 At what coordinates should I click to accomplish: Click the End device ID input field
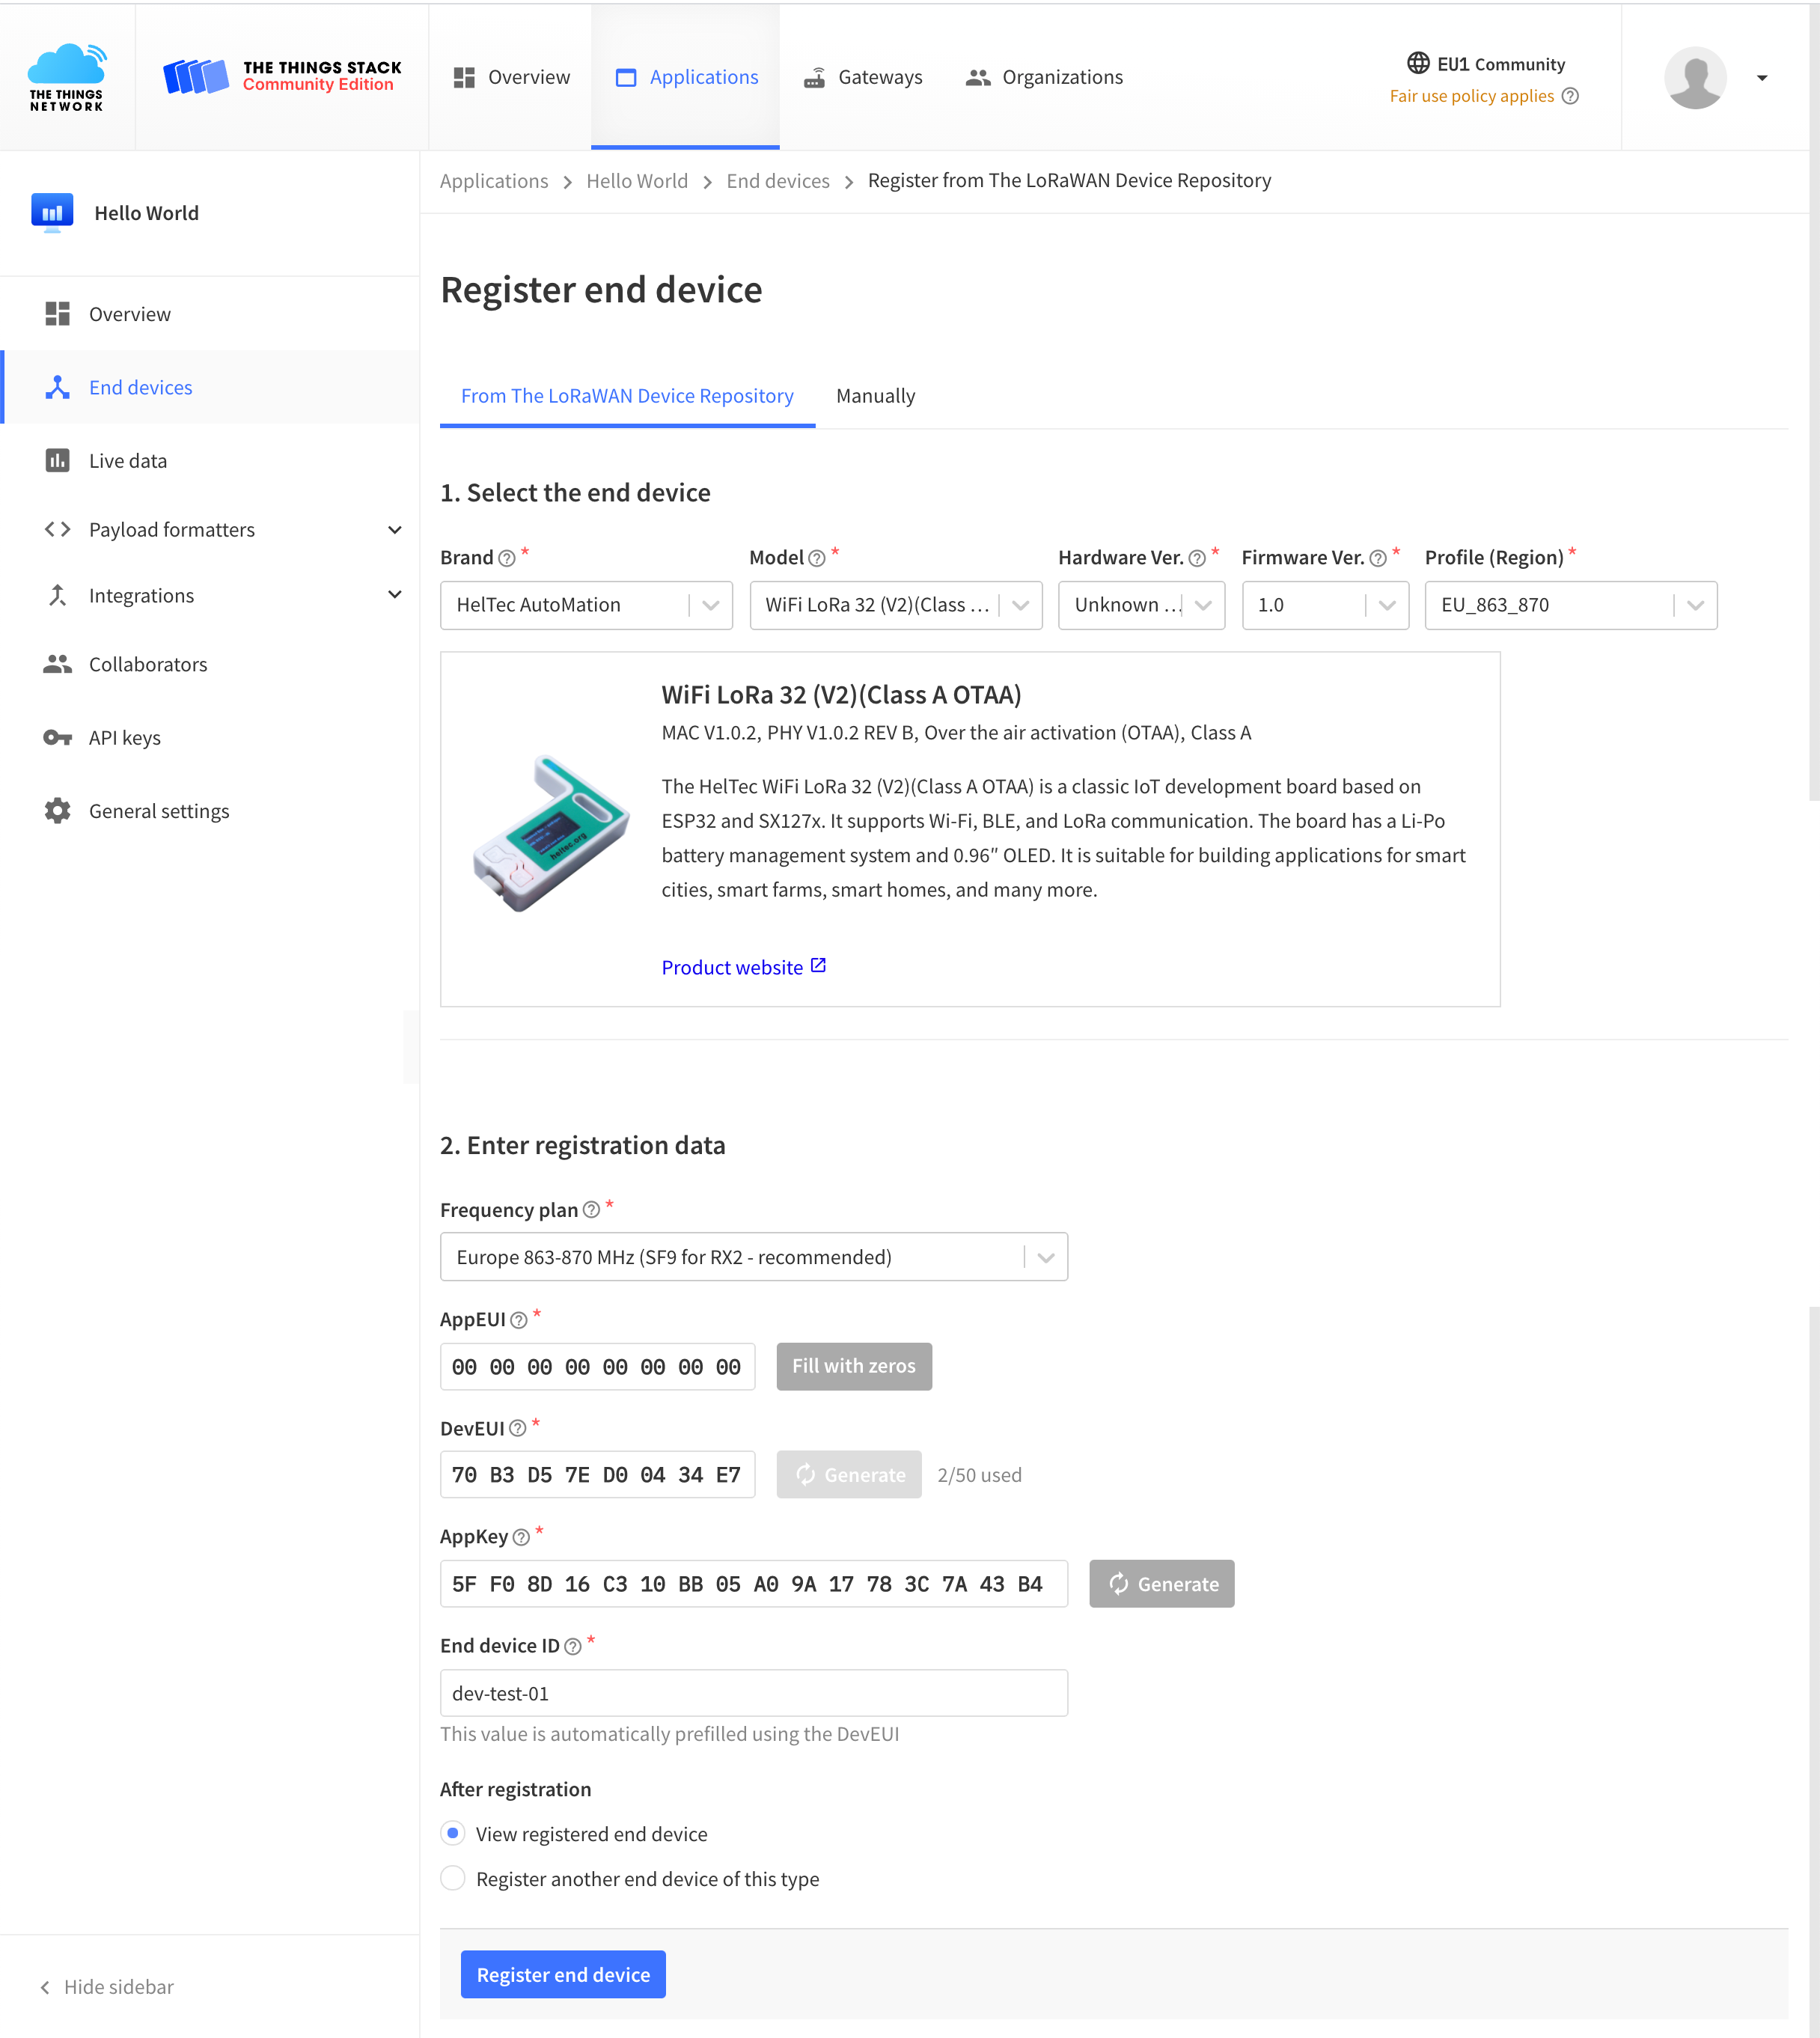[754, 1692]
